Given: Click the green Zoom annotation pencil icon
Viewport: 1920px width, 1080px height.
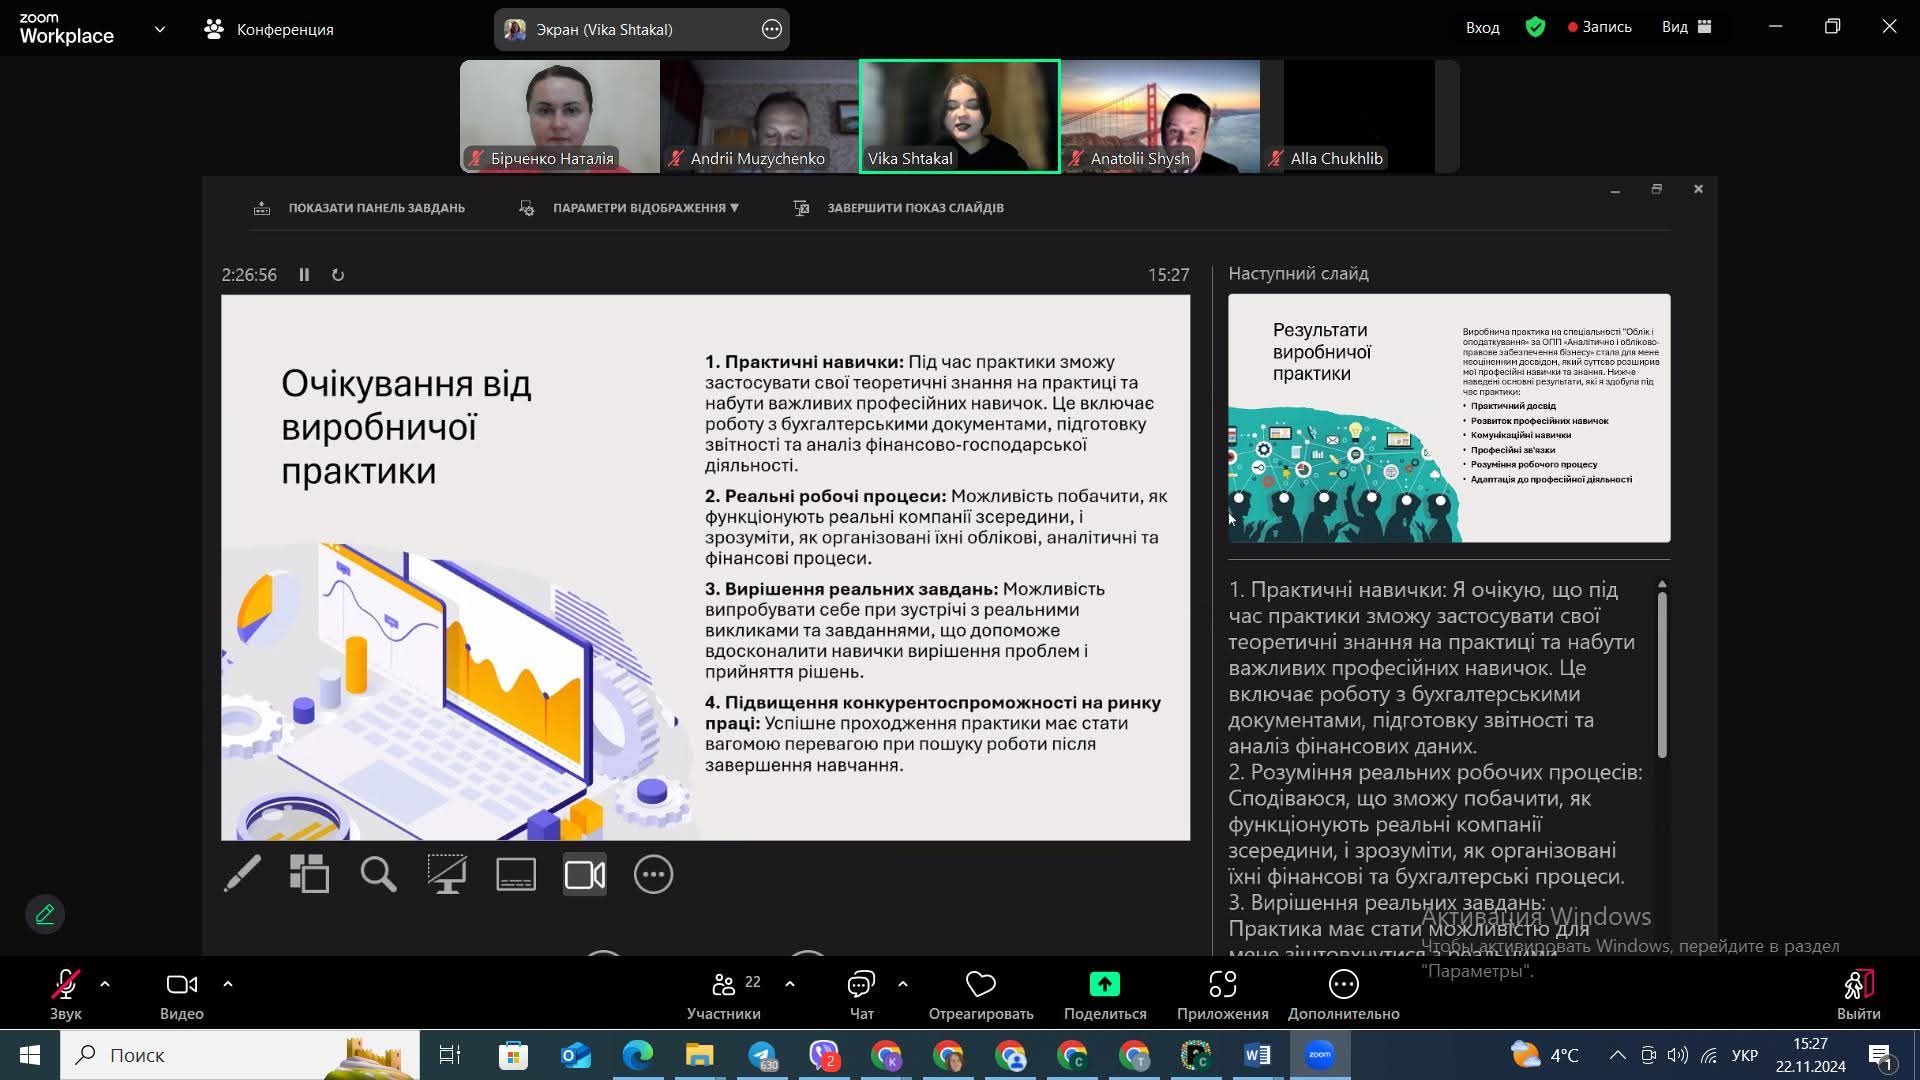Looking at the screenshot, I should [45, 914].
